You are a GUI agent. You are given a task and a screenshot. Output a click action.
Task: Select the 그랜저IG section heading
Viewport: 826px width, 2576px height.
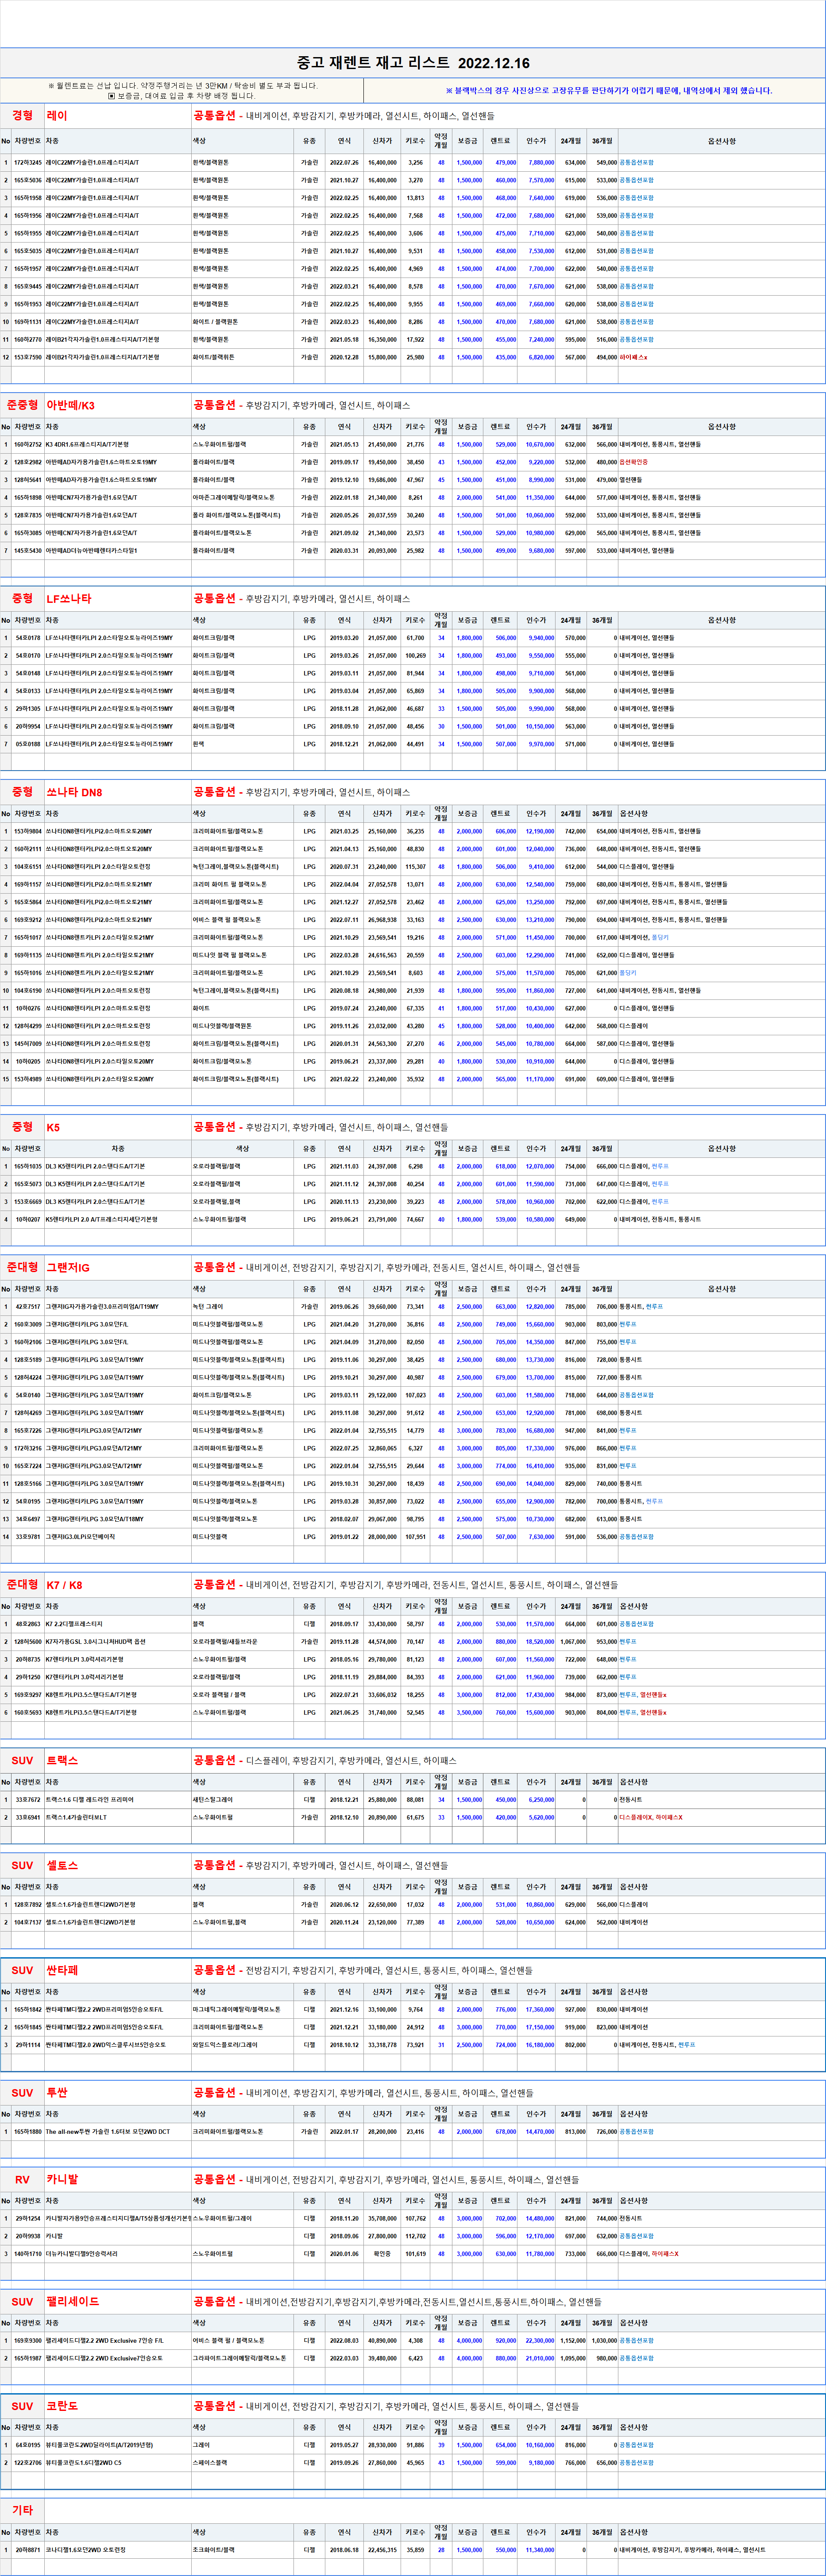click(68, 1267)
